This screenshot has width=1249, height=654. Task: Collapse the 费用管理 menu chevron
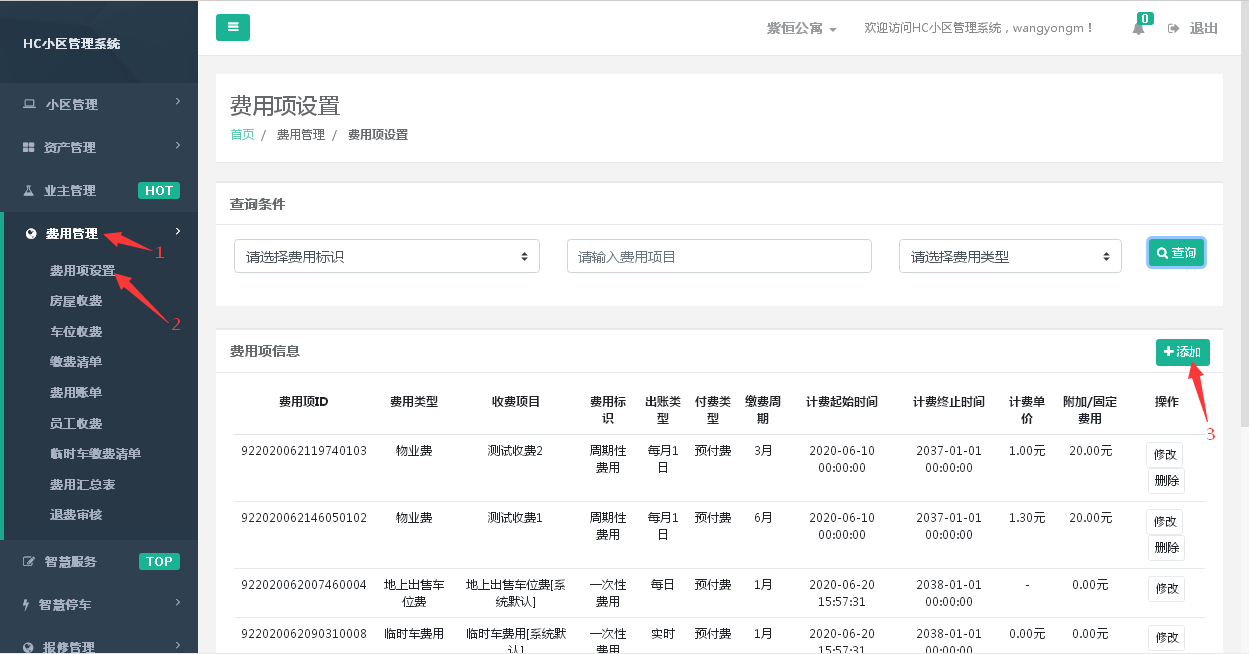(x=178, y=231)
